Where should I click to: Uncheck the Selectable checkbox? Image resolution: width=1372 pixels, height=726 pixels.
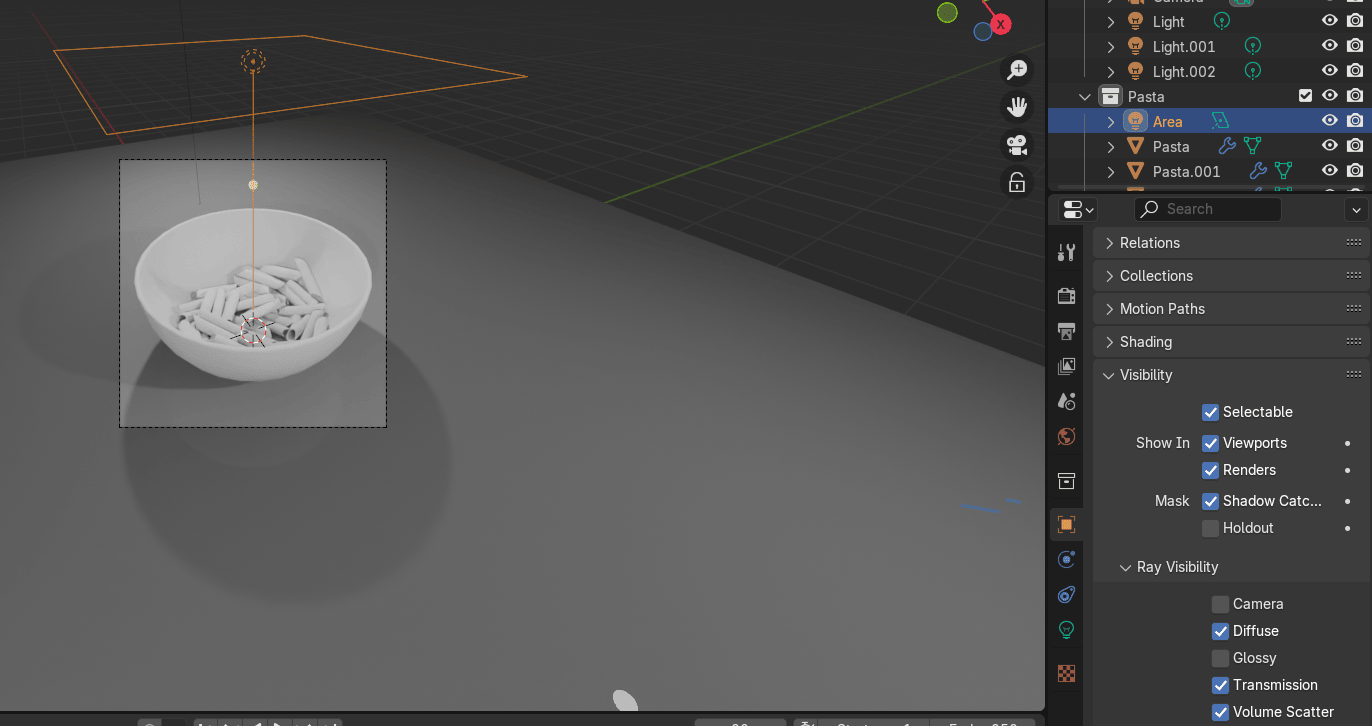click(1210, 412)
